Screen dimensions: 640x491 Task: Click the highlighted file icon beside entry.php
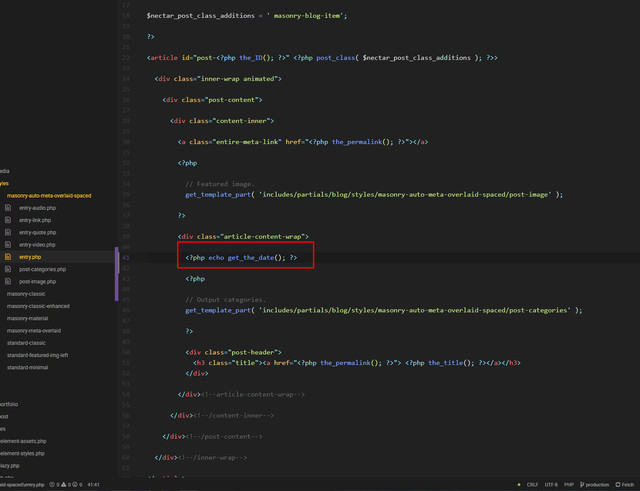[x=8, y=257]
